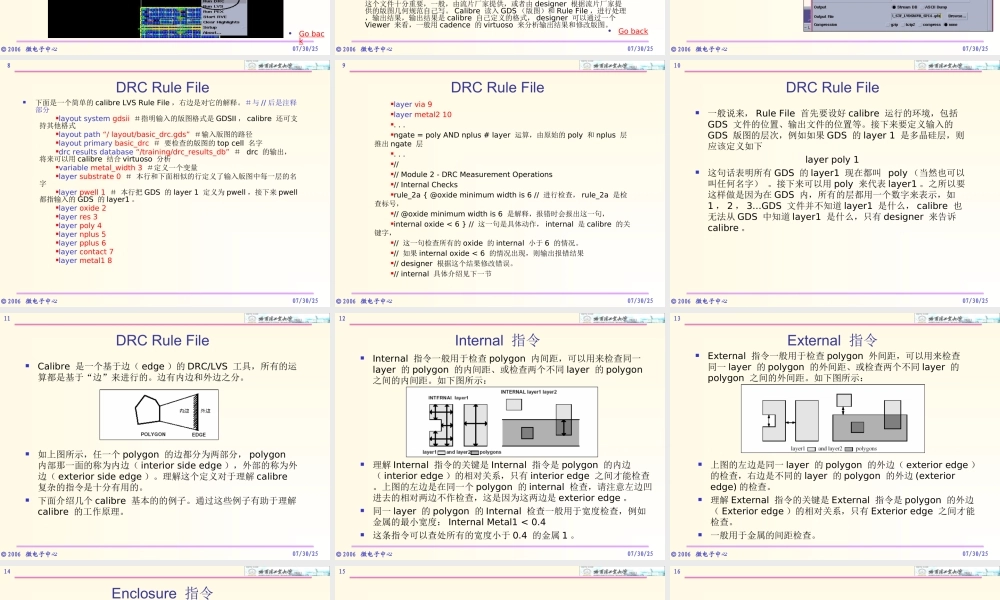Screen dimensions: 1000x600
Task: Click the INTERNAL layer1 layer2 diagram on slide 12
Action: point(502,421)
